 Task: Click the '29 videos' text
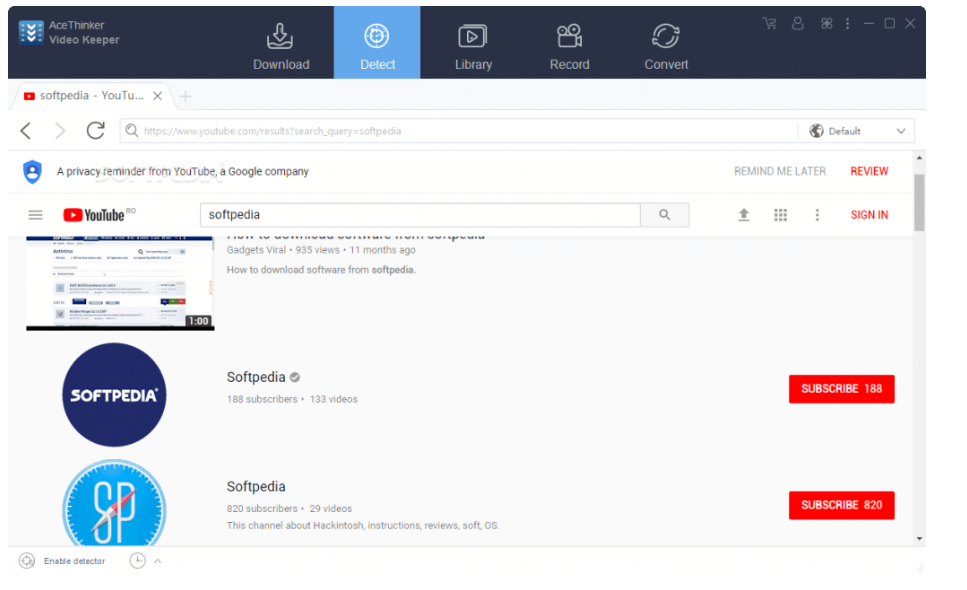point(331,509)
